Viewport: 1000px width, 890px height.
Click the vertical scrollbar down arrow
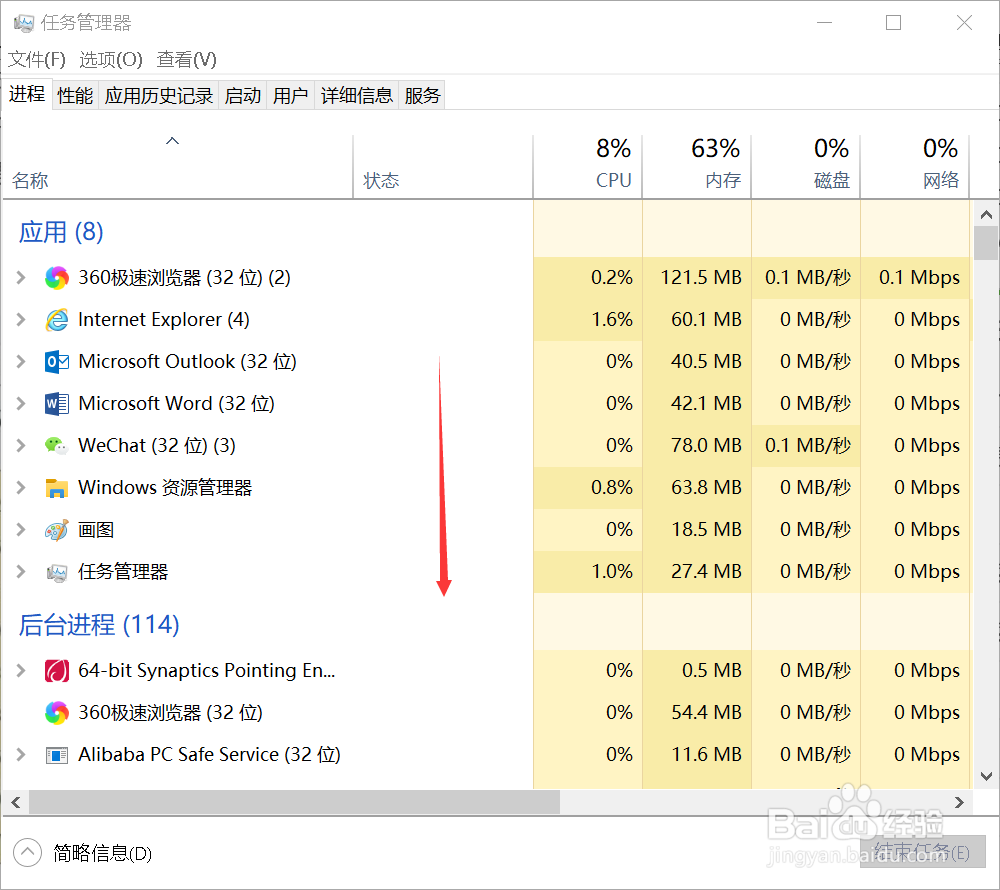[x=987, y=777]
